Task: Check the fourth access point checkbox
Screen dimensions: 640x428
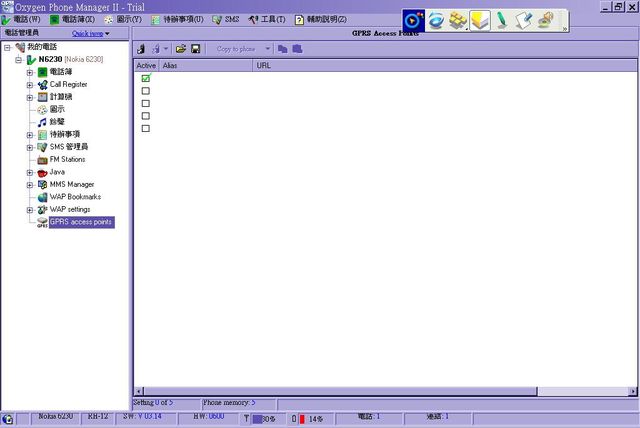Action: [x=146, y=116]
